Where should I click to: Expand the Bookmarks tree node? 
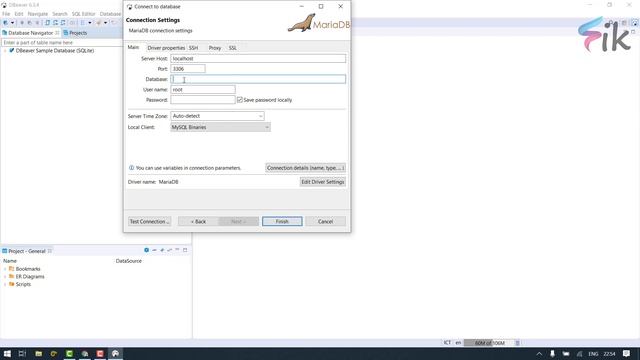pos(5,269)
